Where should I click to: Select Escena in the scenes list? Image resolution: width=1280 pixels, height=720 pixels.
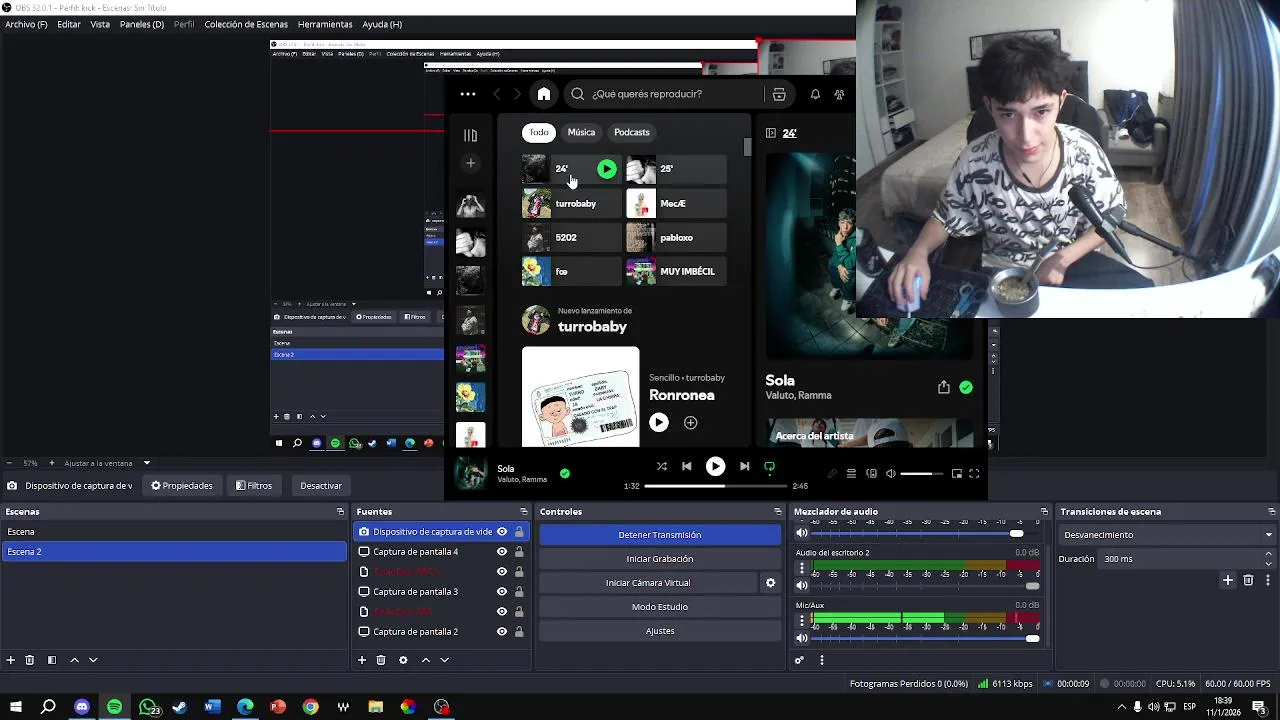pos(173,532)
